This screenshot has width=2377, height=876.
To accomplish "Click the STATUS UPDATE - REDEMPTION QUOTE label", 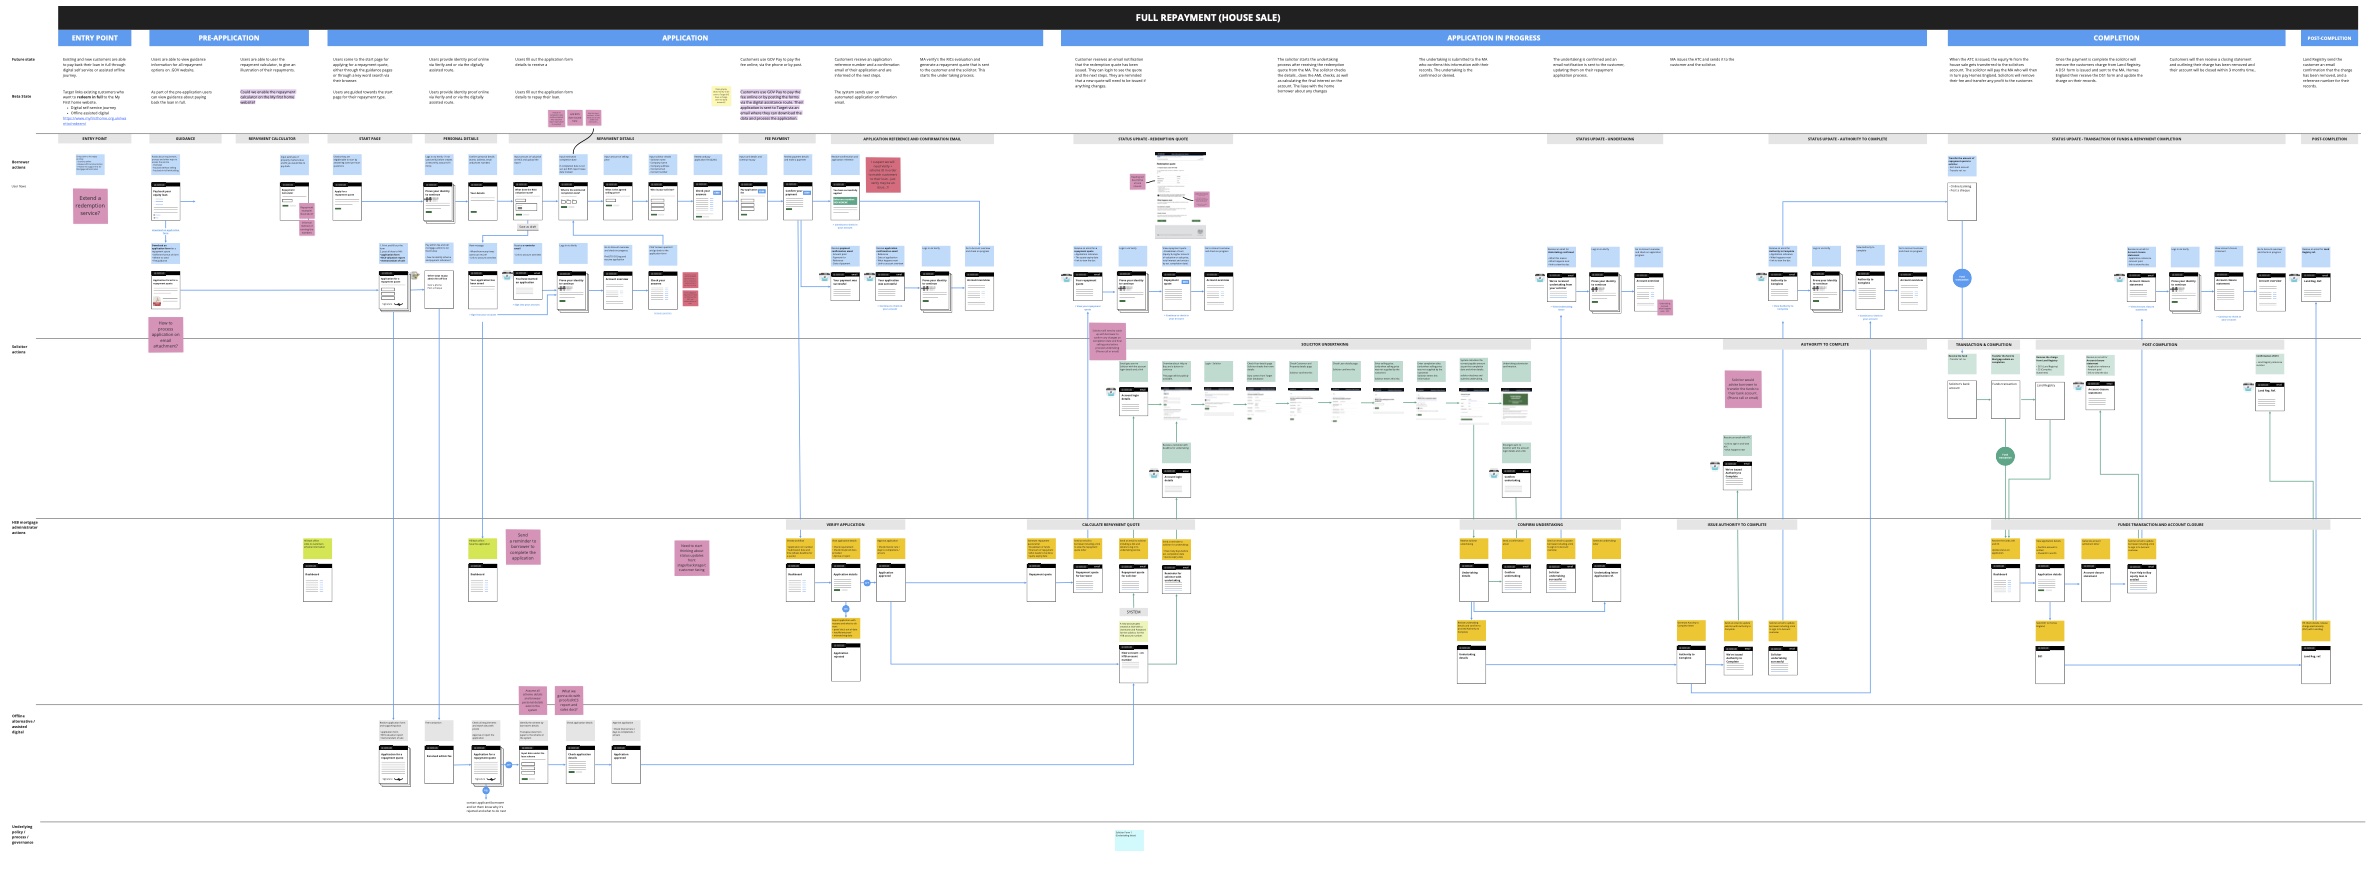I will point(1153,139).
